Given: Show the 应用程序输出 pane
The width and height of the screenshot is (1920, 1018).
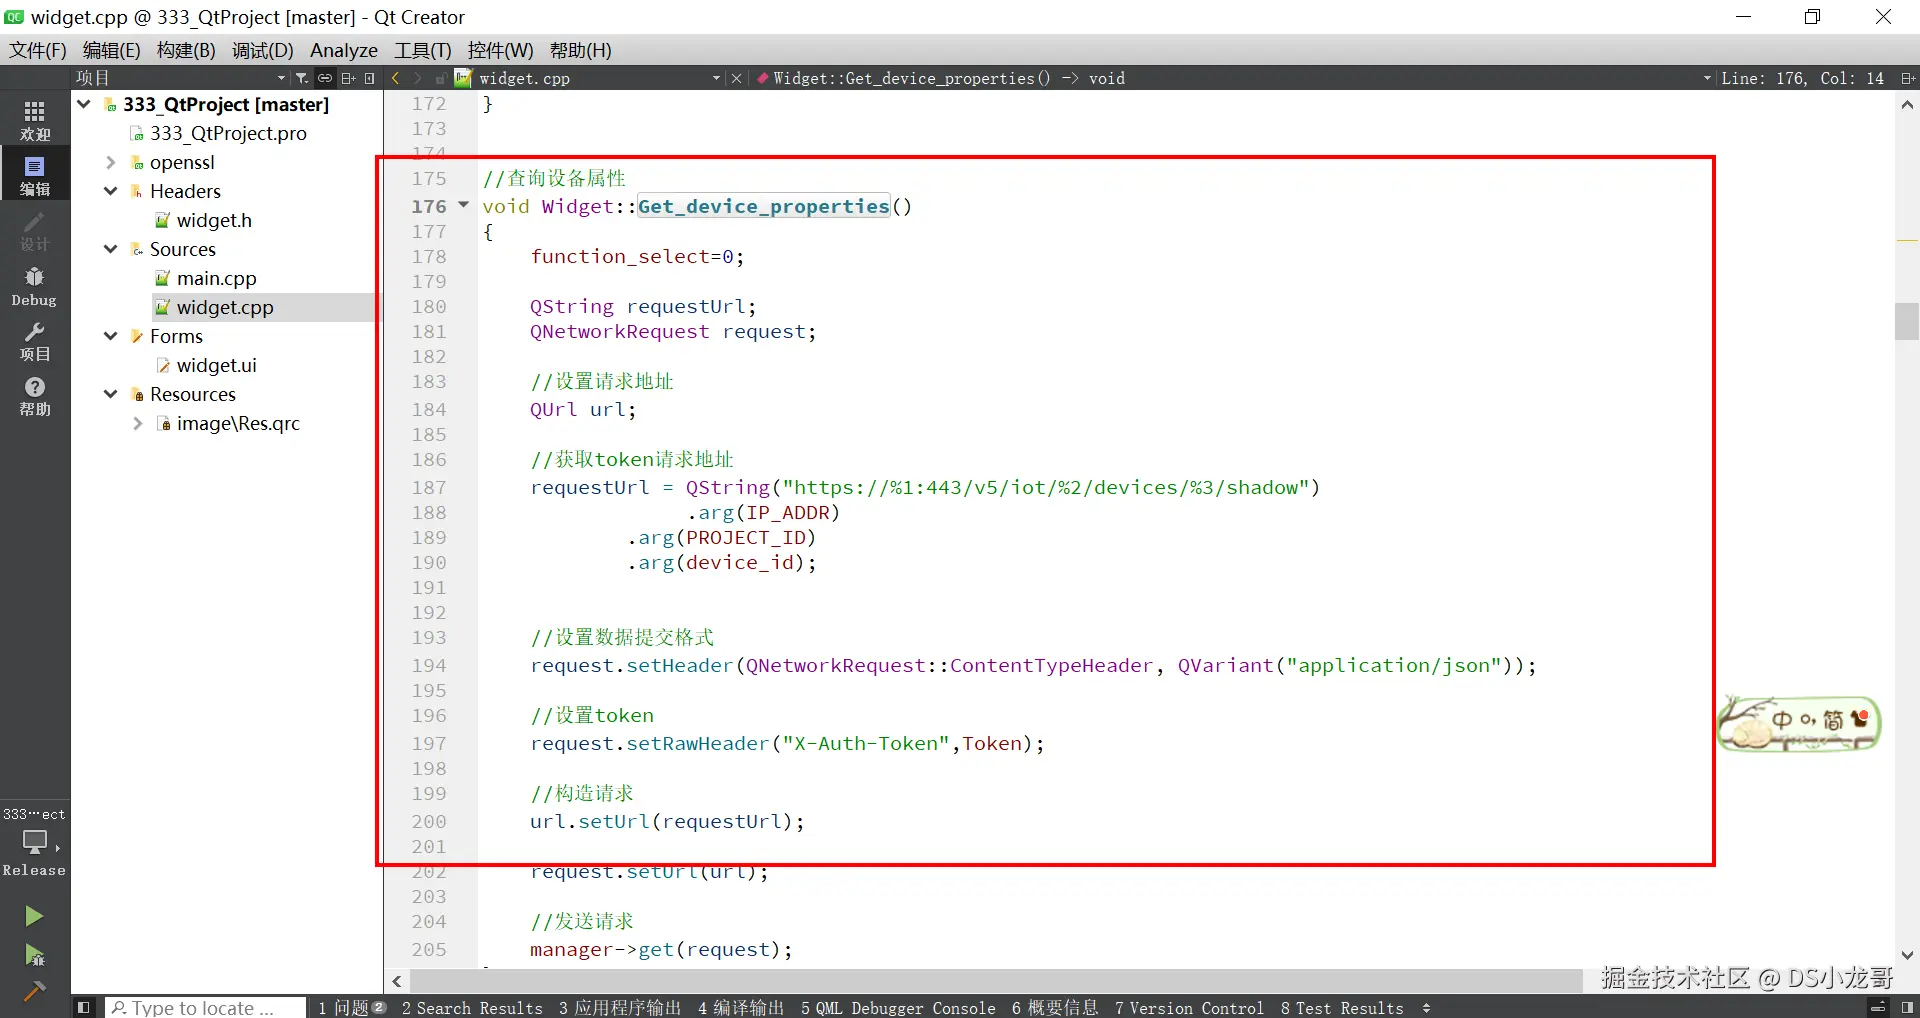Looking at the screenshot, I should [x=619, y=1007].
